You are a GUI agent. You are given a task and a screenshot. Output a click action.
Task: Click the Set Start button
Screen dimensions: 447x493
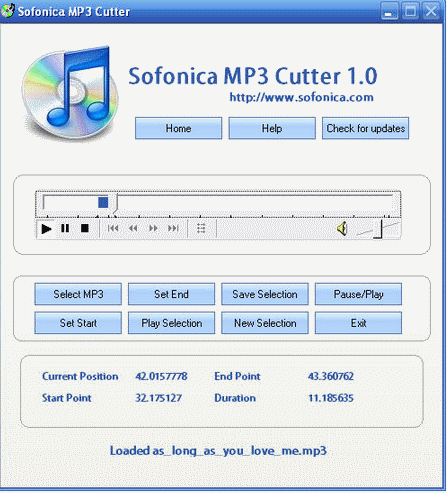point(78,323)
